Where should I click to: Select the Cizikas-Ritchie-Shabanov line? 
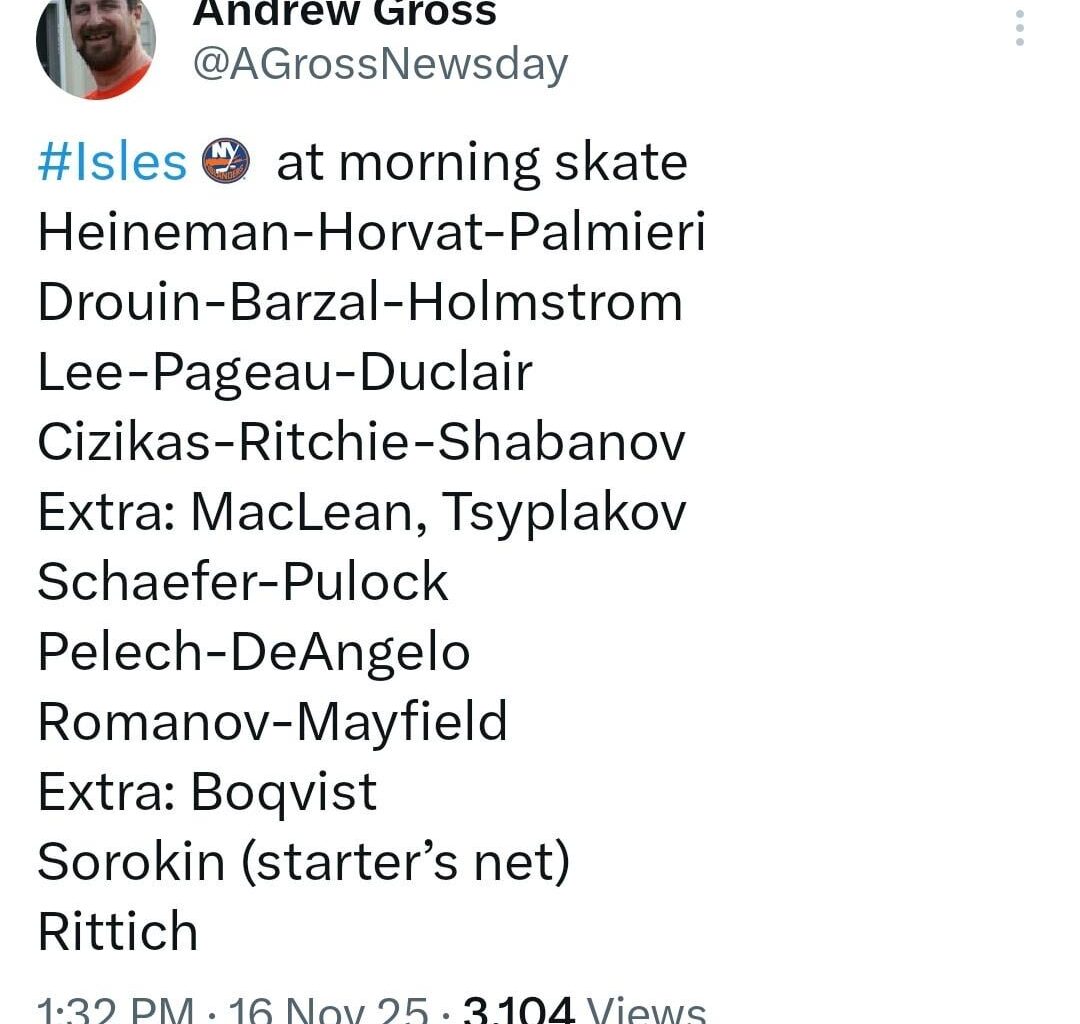pyautogui.click(x=360, y=441)
